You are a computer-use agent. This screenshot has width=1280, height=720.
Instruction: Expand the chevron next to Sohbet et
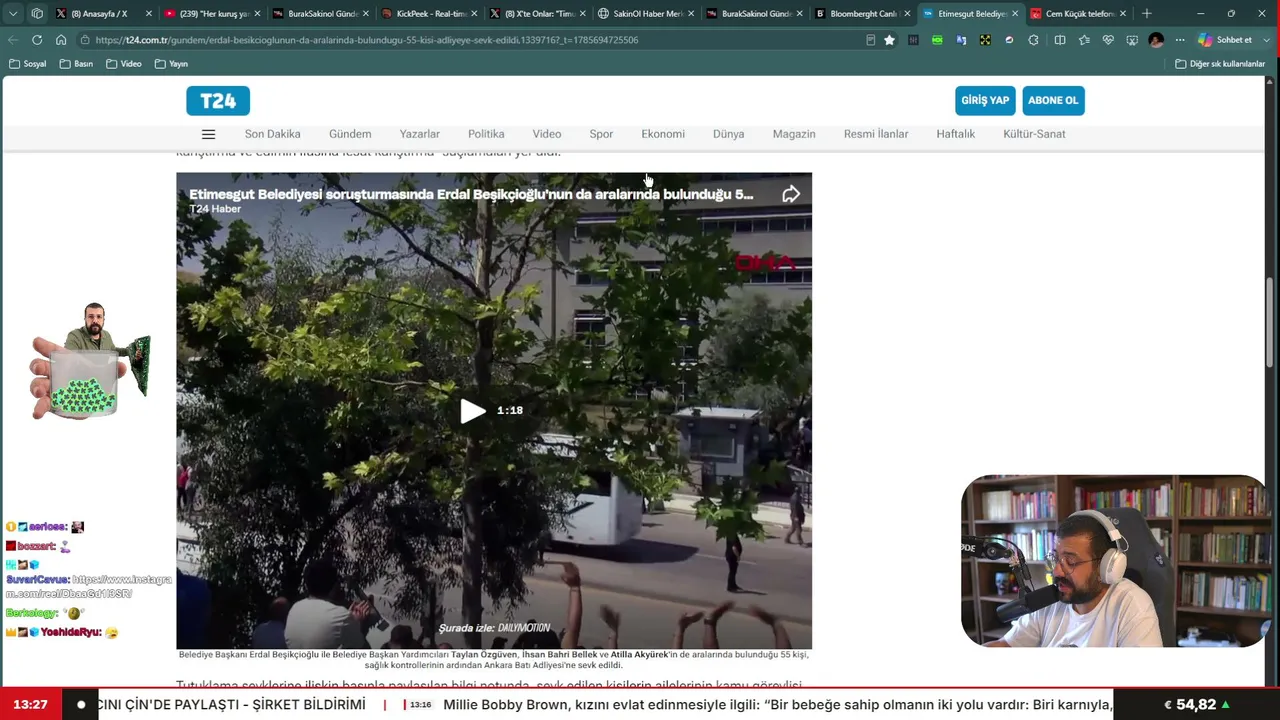pos(1266,40)
